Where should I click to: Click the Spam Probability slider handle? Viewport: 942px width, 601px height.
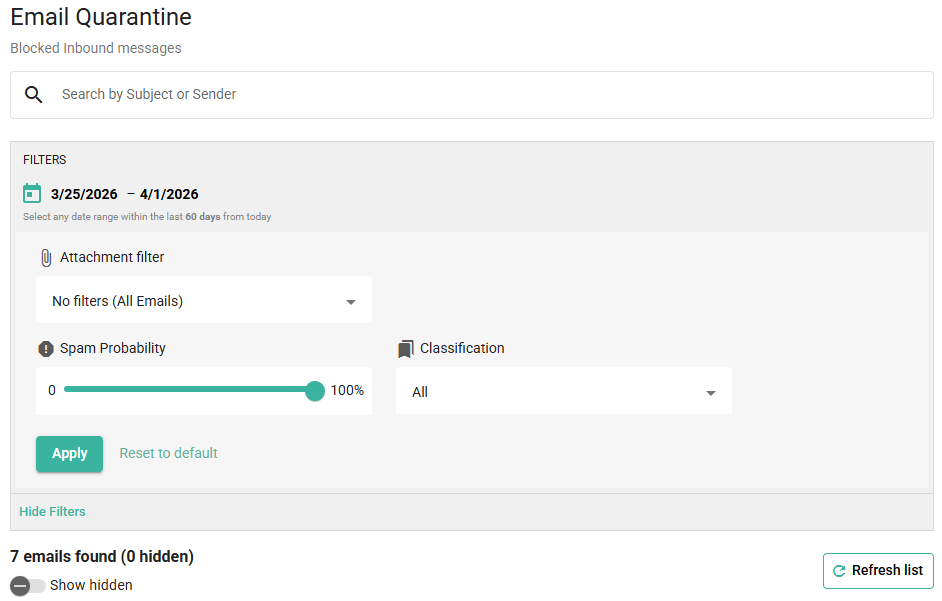click(x=315, y=390)
